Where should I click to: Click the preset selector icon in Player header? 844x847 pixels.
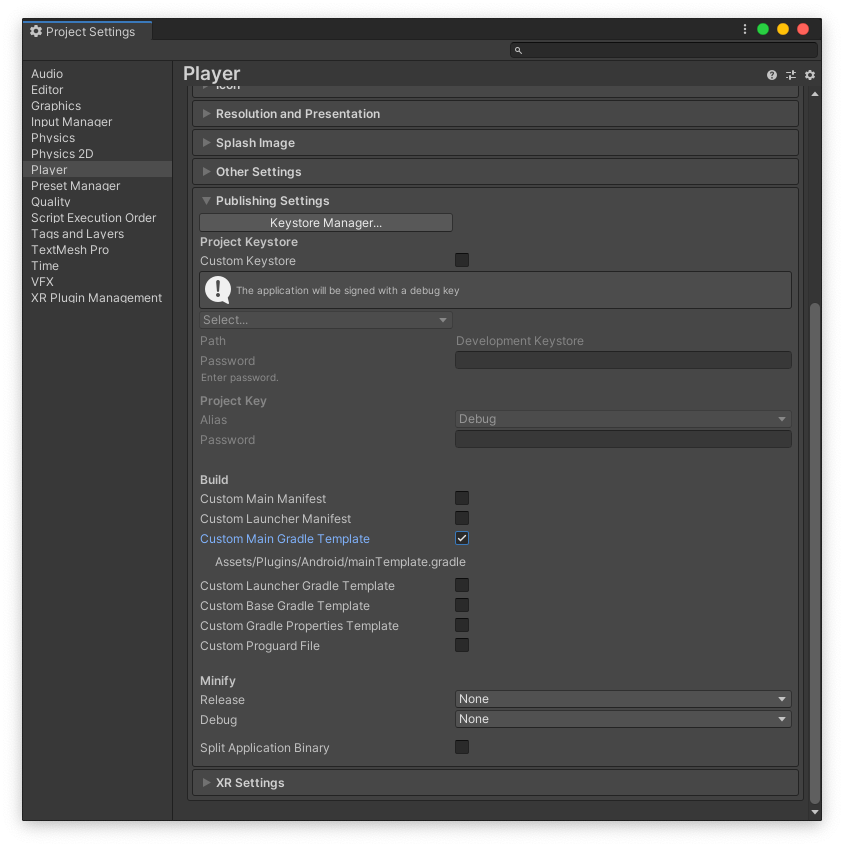(790, 74)
